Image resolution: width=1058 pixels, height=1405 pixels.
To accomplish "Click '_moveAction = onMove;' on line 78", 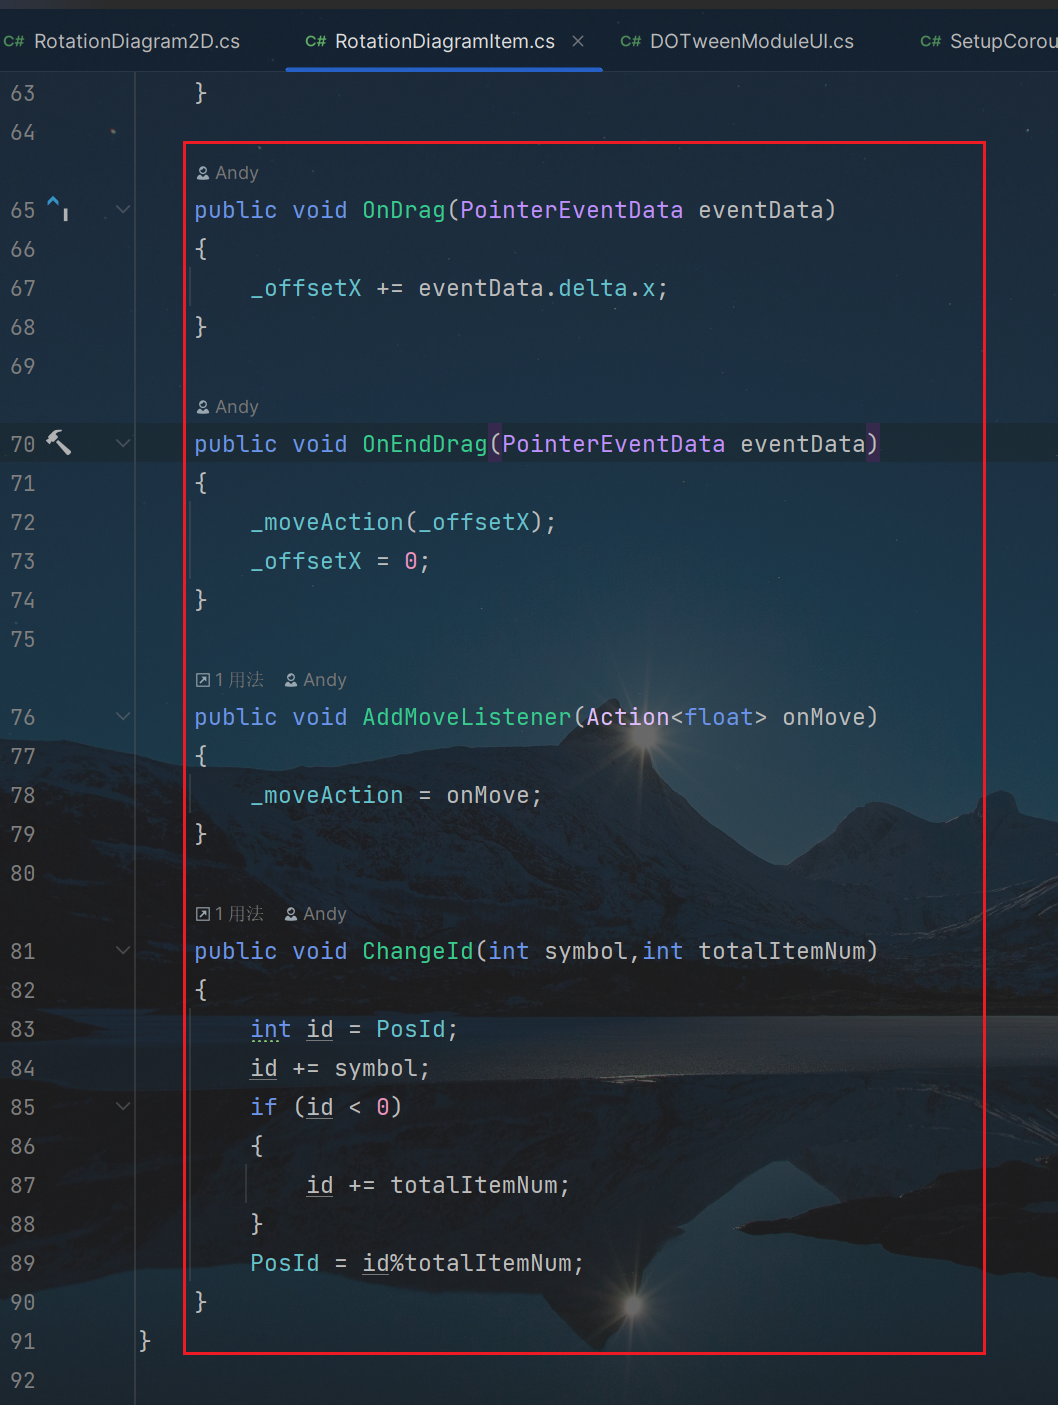I will [396, 795].
